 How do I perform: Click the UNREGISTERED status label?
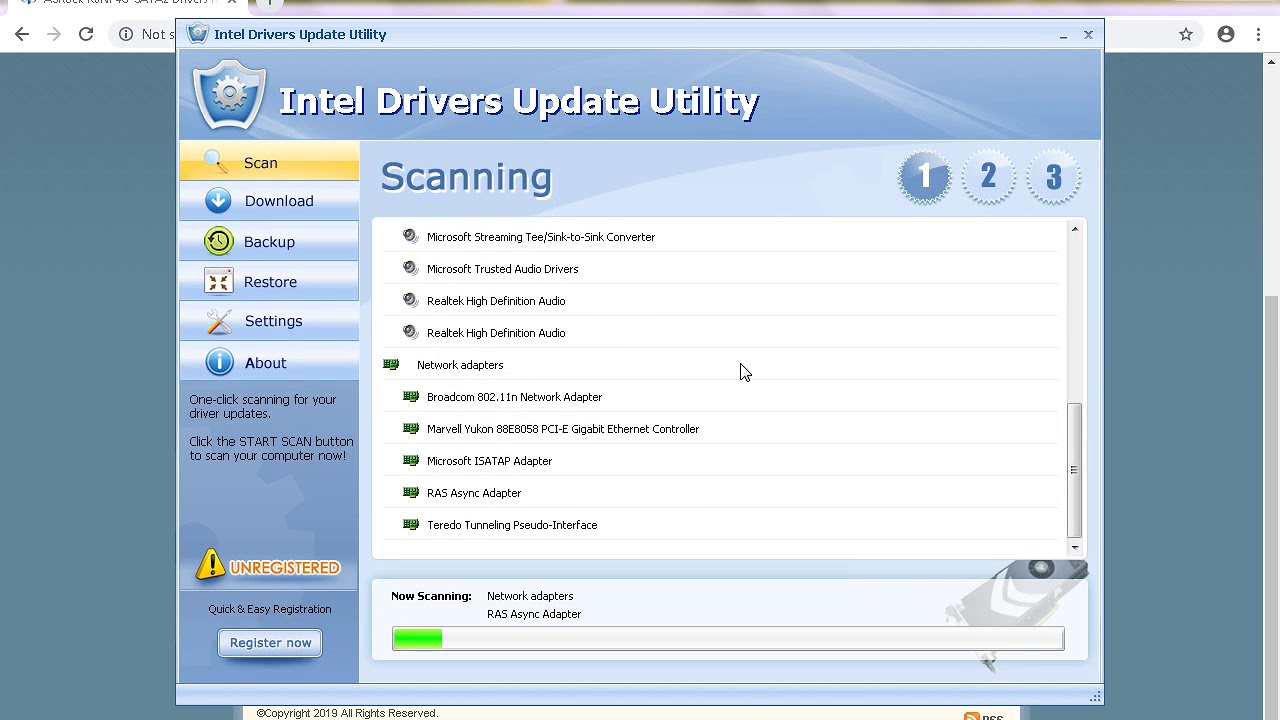(285, 568)
